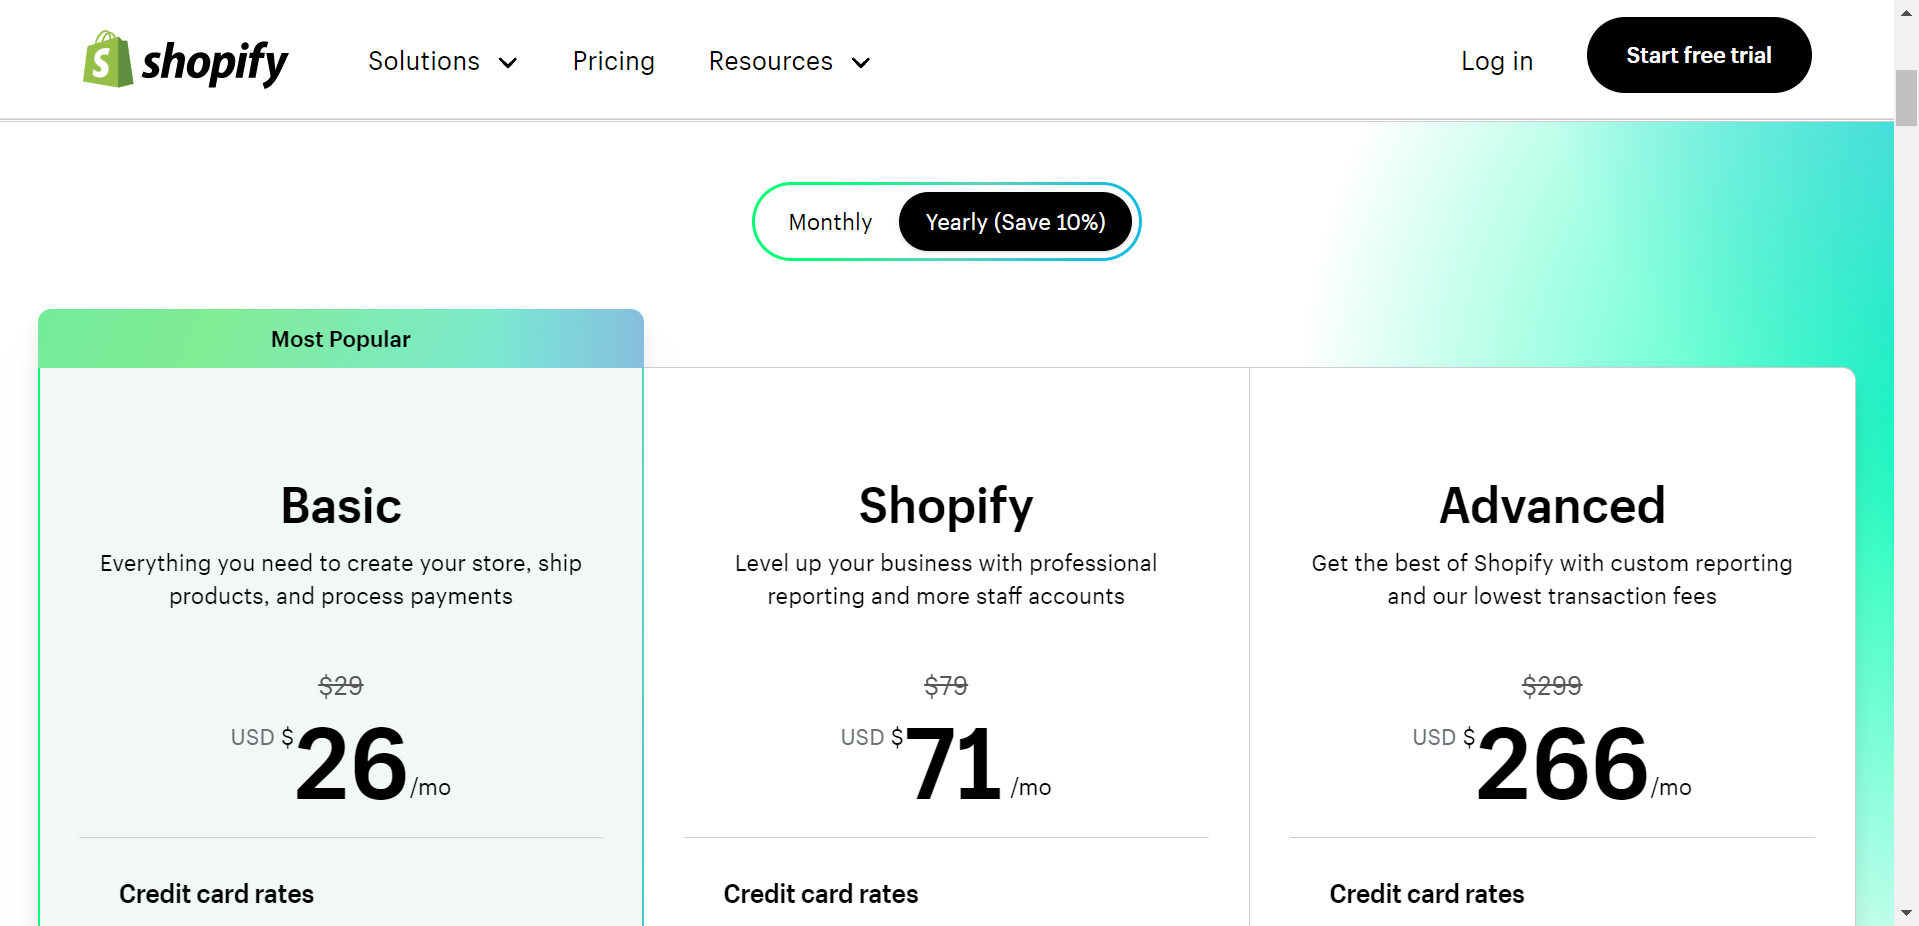Go to the Pricing page
Screen dimensions: 1919x926
(x=613, y=61)
